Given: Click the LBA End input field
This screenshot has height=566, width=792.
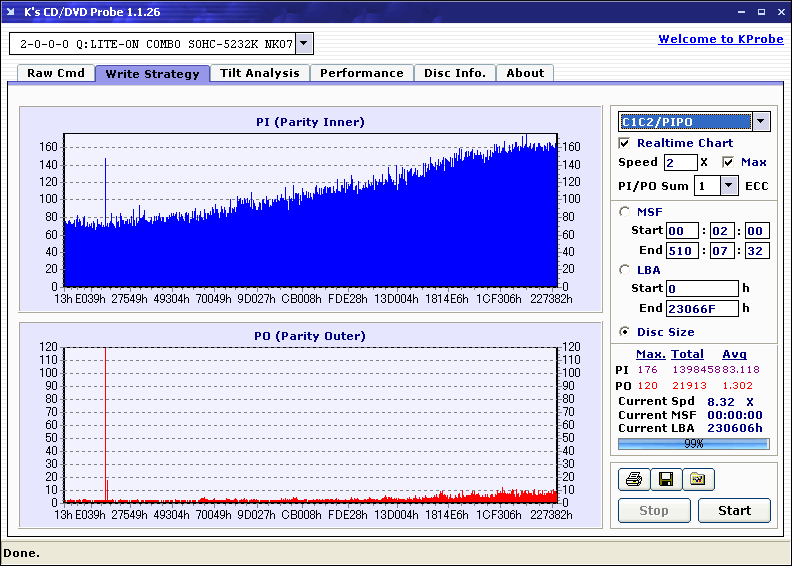Looking at the screenshot, I should pos(702,308).
